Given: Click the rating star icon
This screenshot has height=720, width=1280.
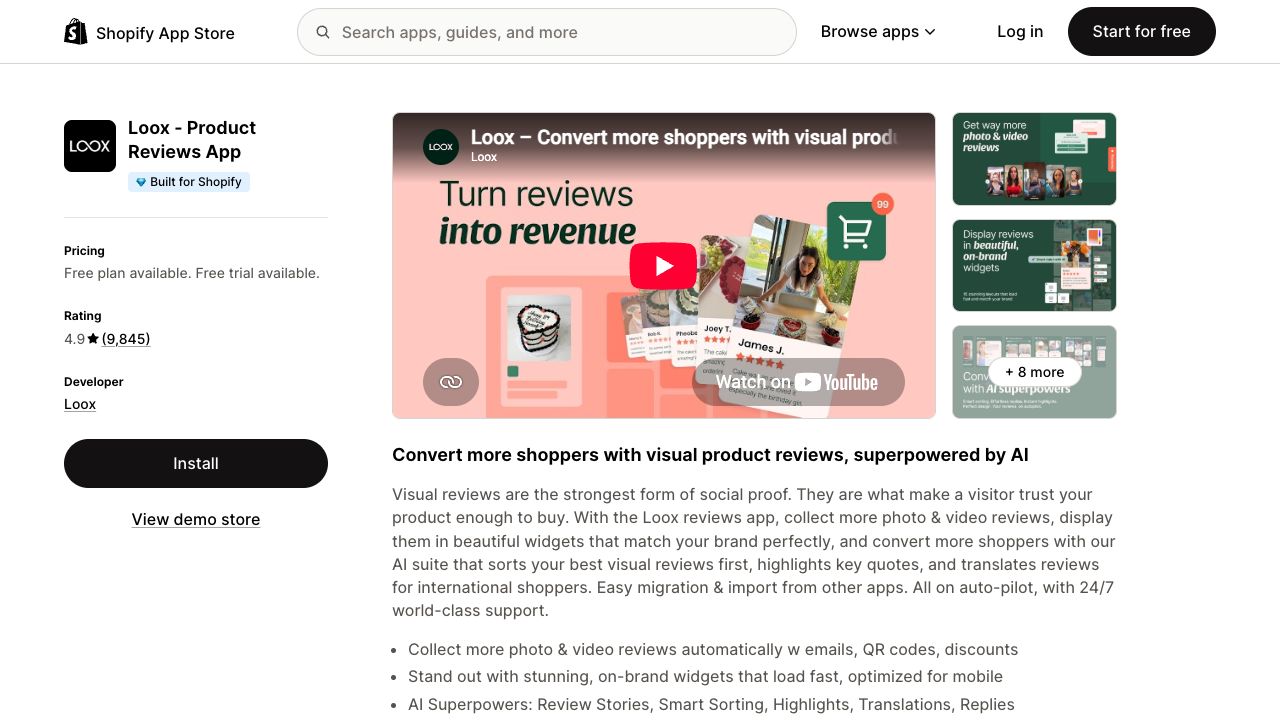Looking at the screenshot, I should click(93, 339).
